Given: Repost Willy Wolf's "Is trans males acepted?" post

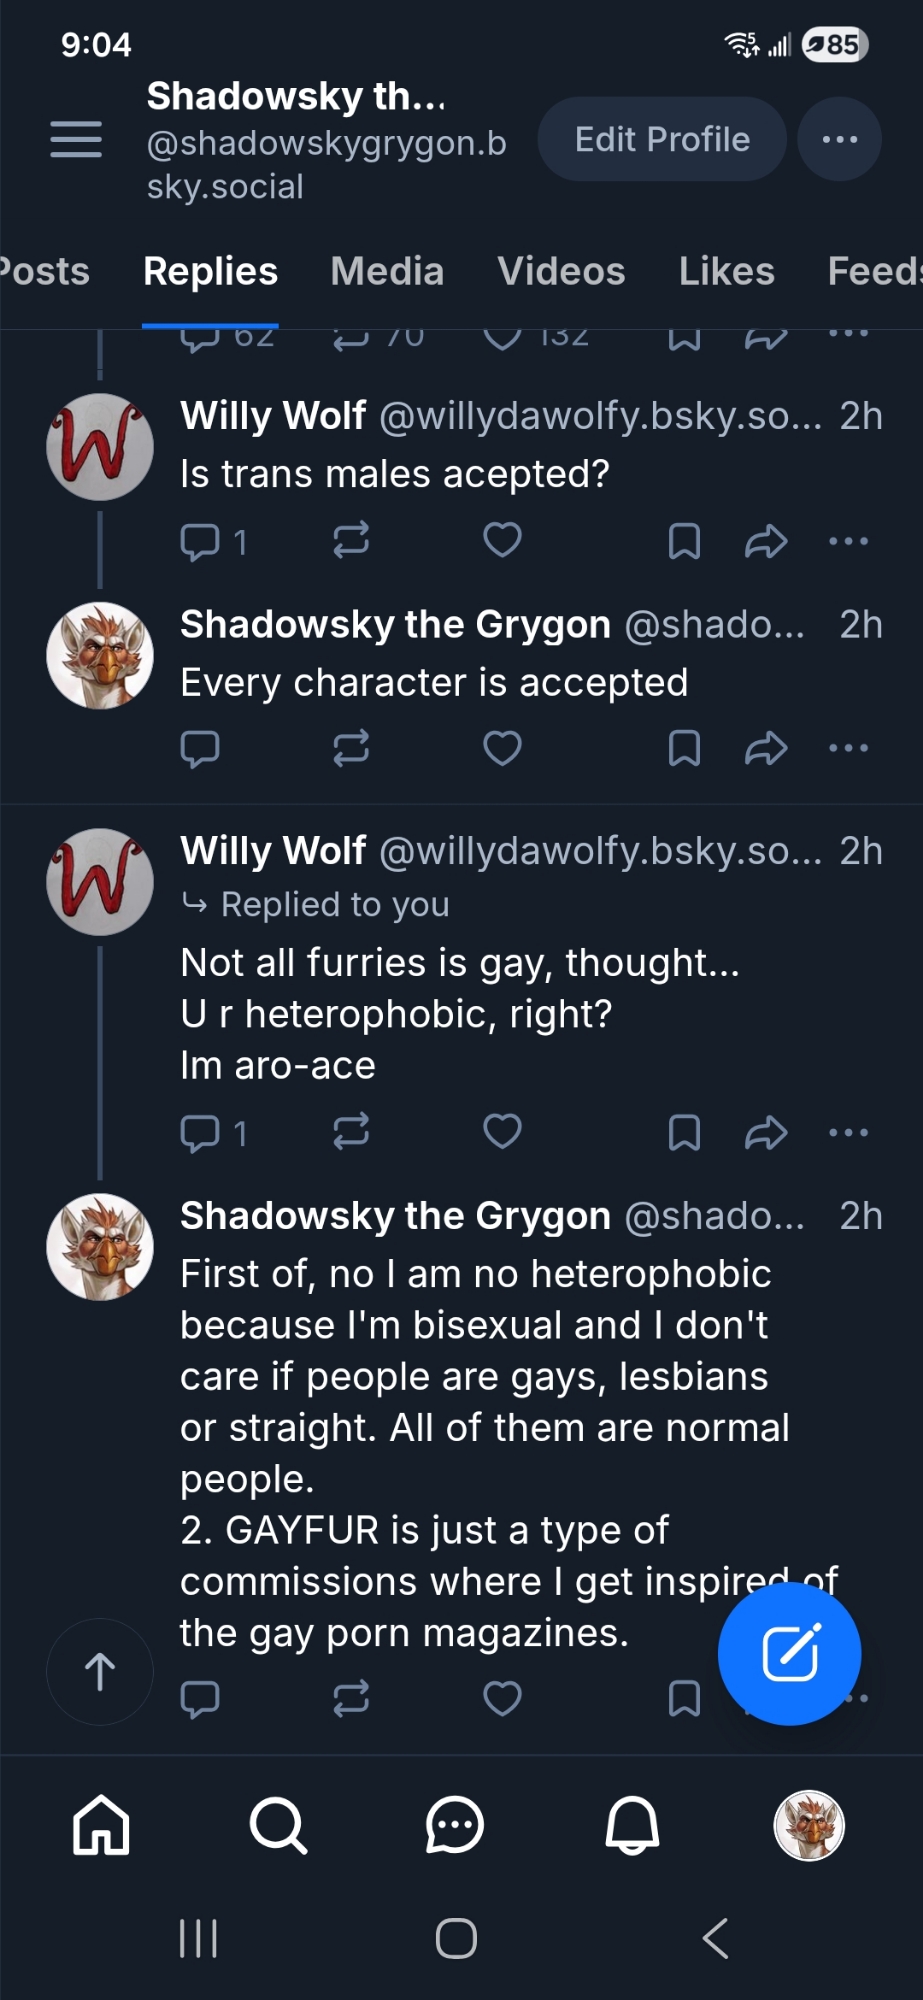Looking at the screenshot, I should click(x=351, y=541).
